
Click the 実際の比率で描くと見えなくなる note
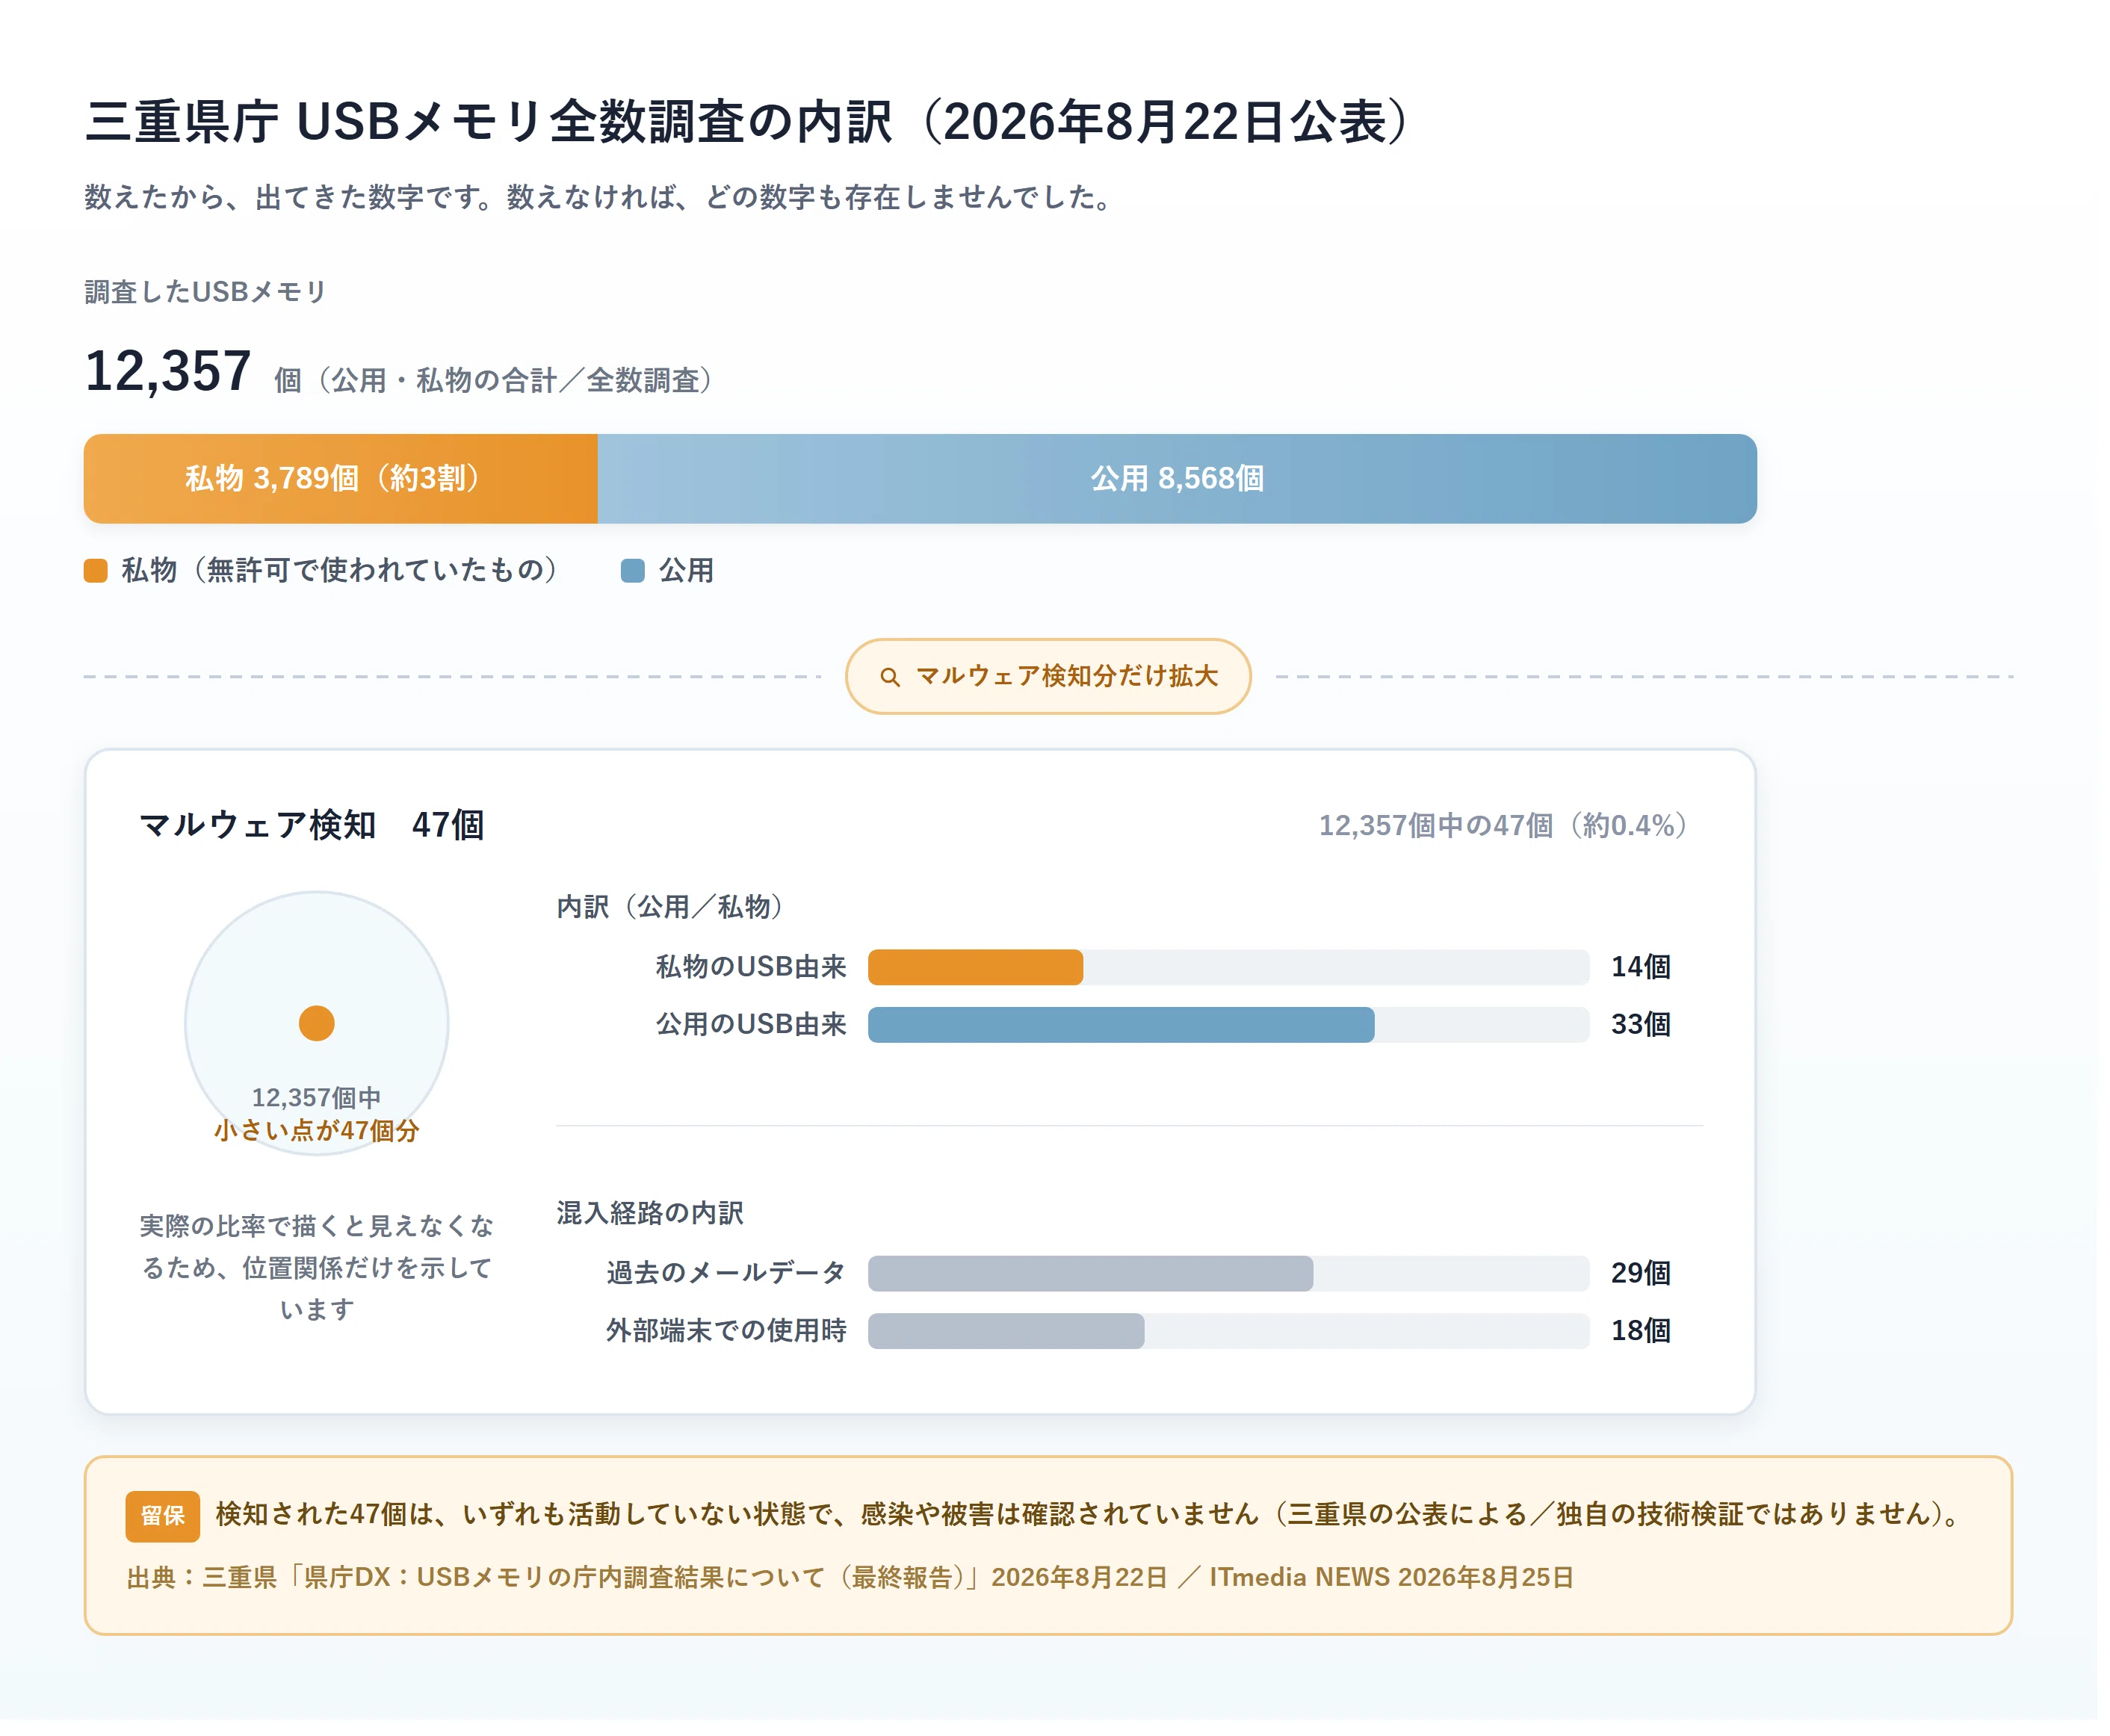(316, 1267)
